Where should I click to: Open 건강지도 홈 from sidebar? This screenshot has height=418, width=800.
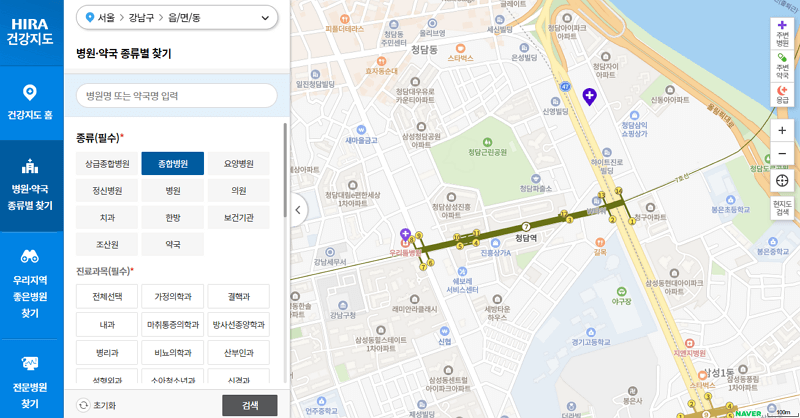point(30,103)
